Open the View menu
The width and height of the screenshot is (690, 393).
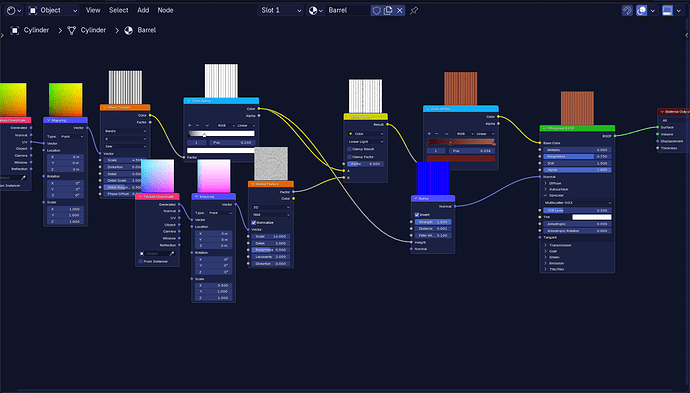(93, 10)
